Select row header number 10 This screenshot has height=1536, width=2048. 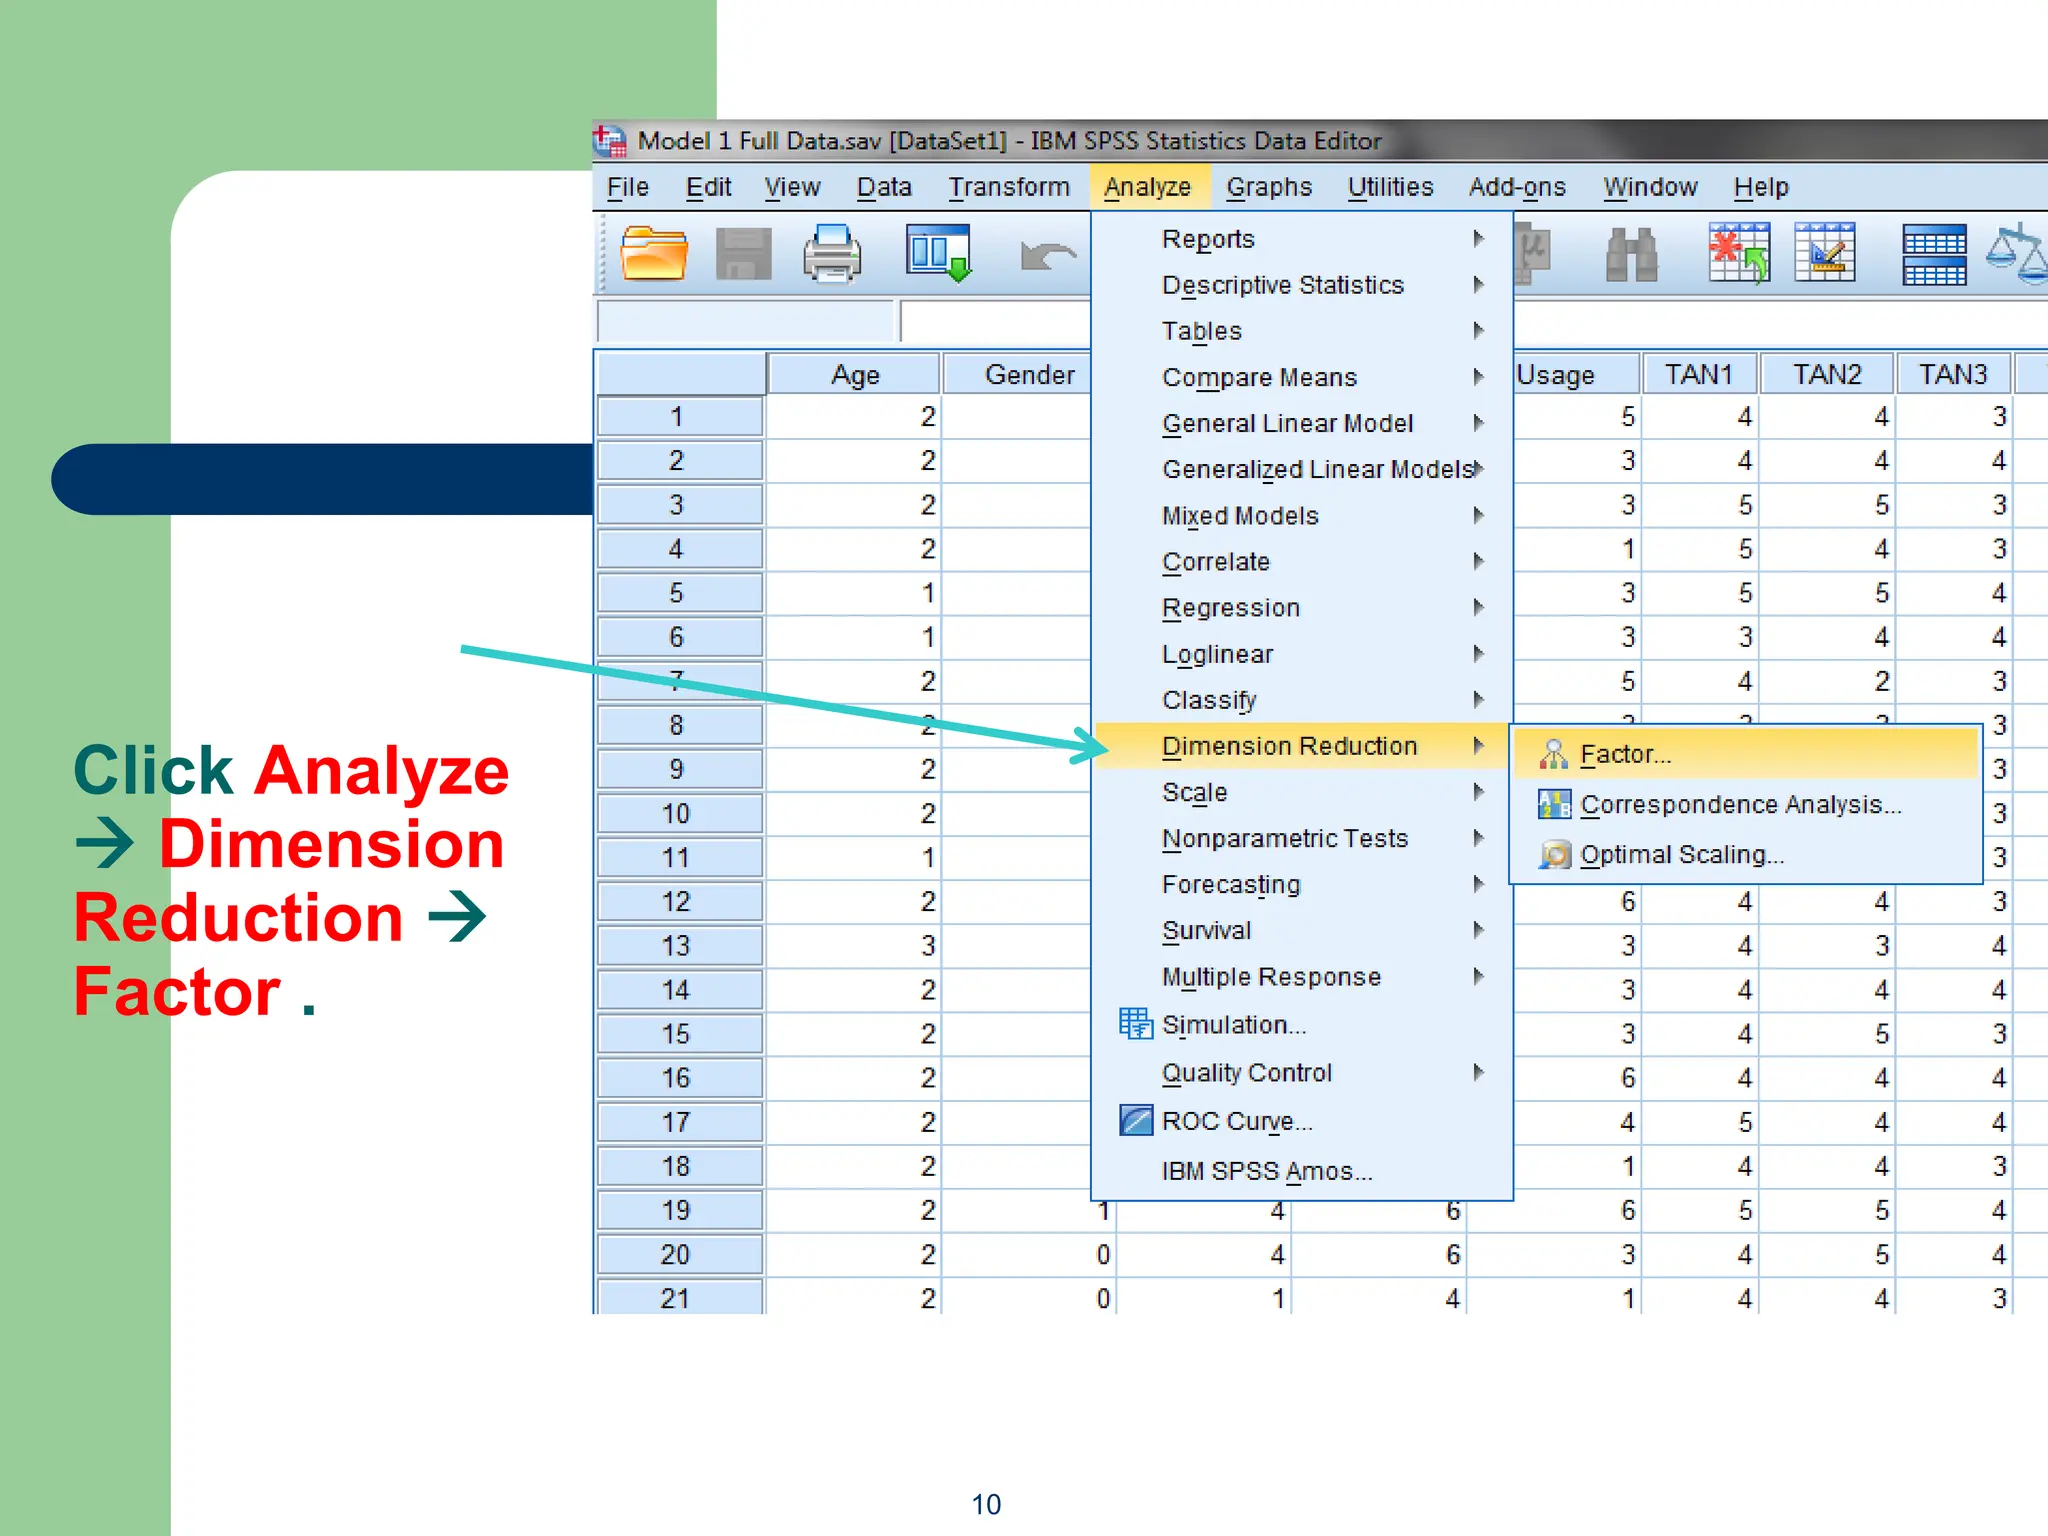click(680, 813)
